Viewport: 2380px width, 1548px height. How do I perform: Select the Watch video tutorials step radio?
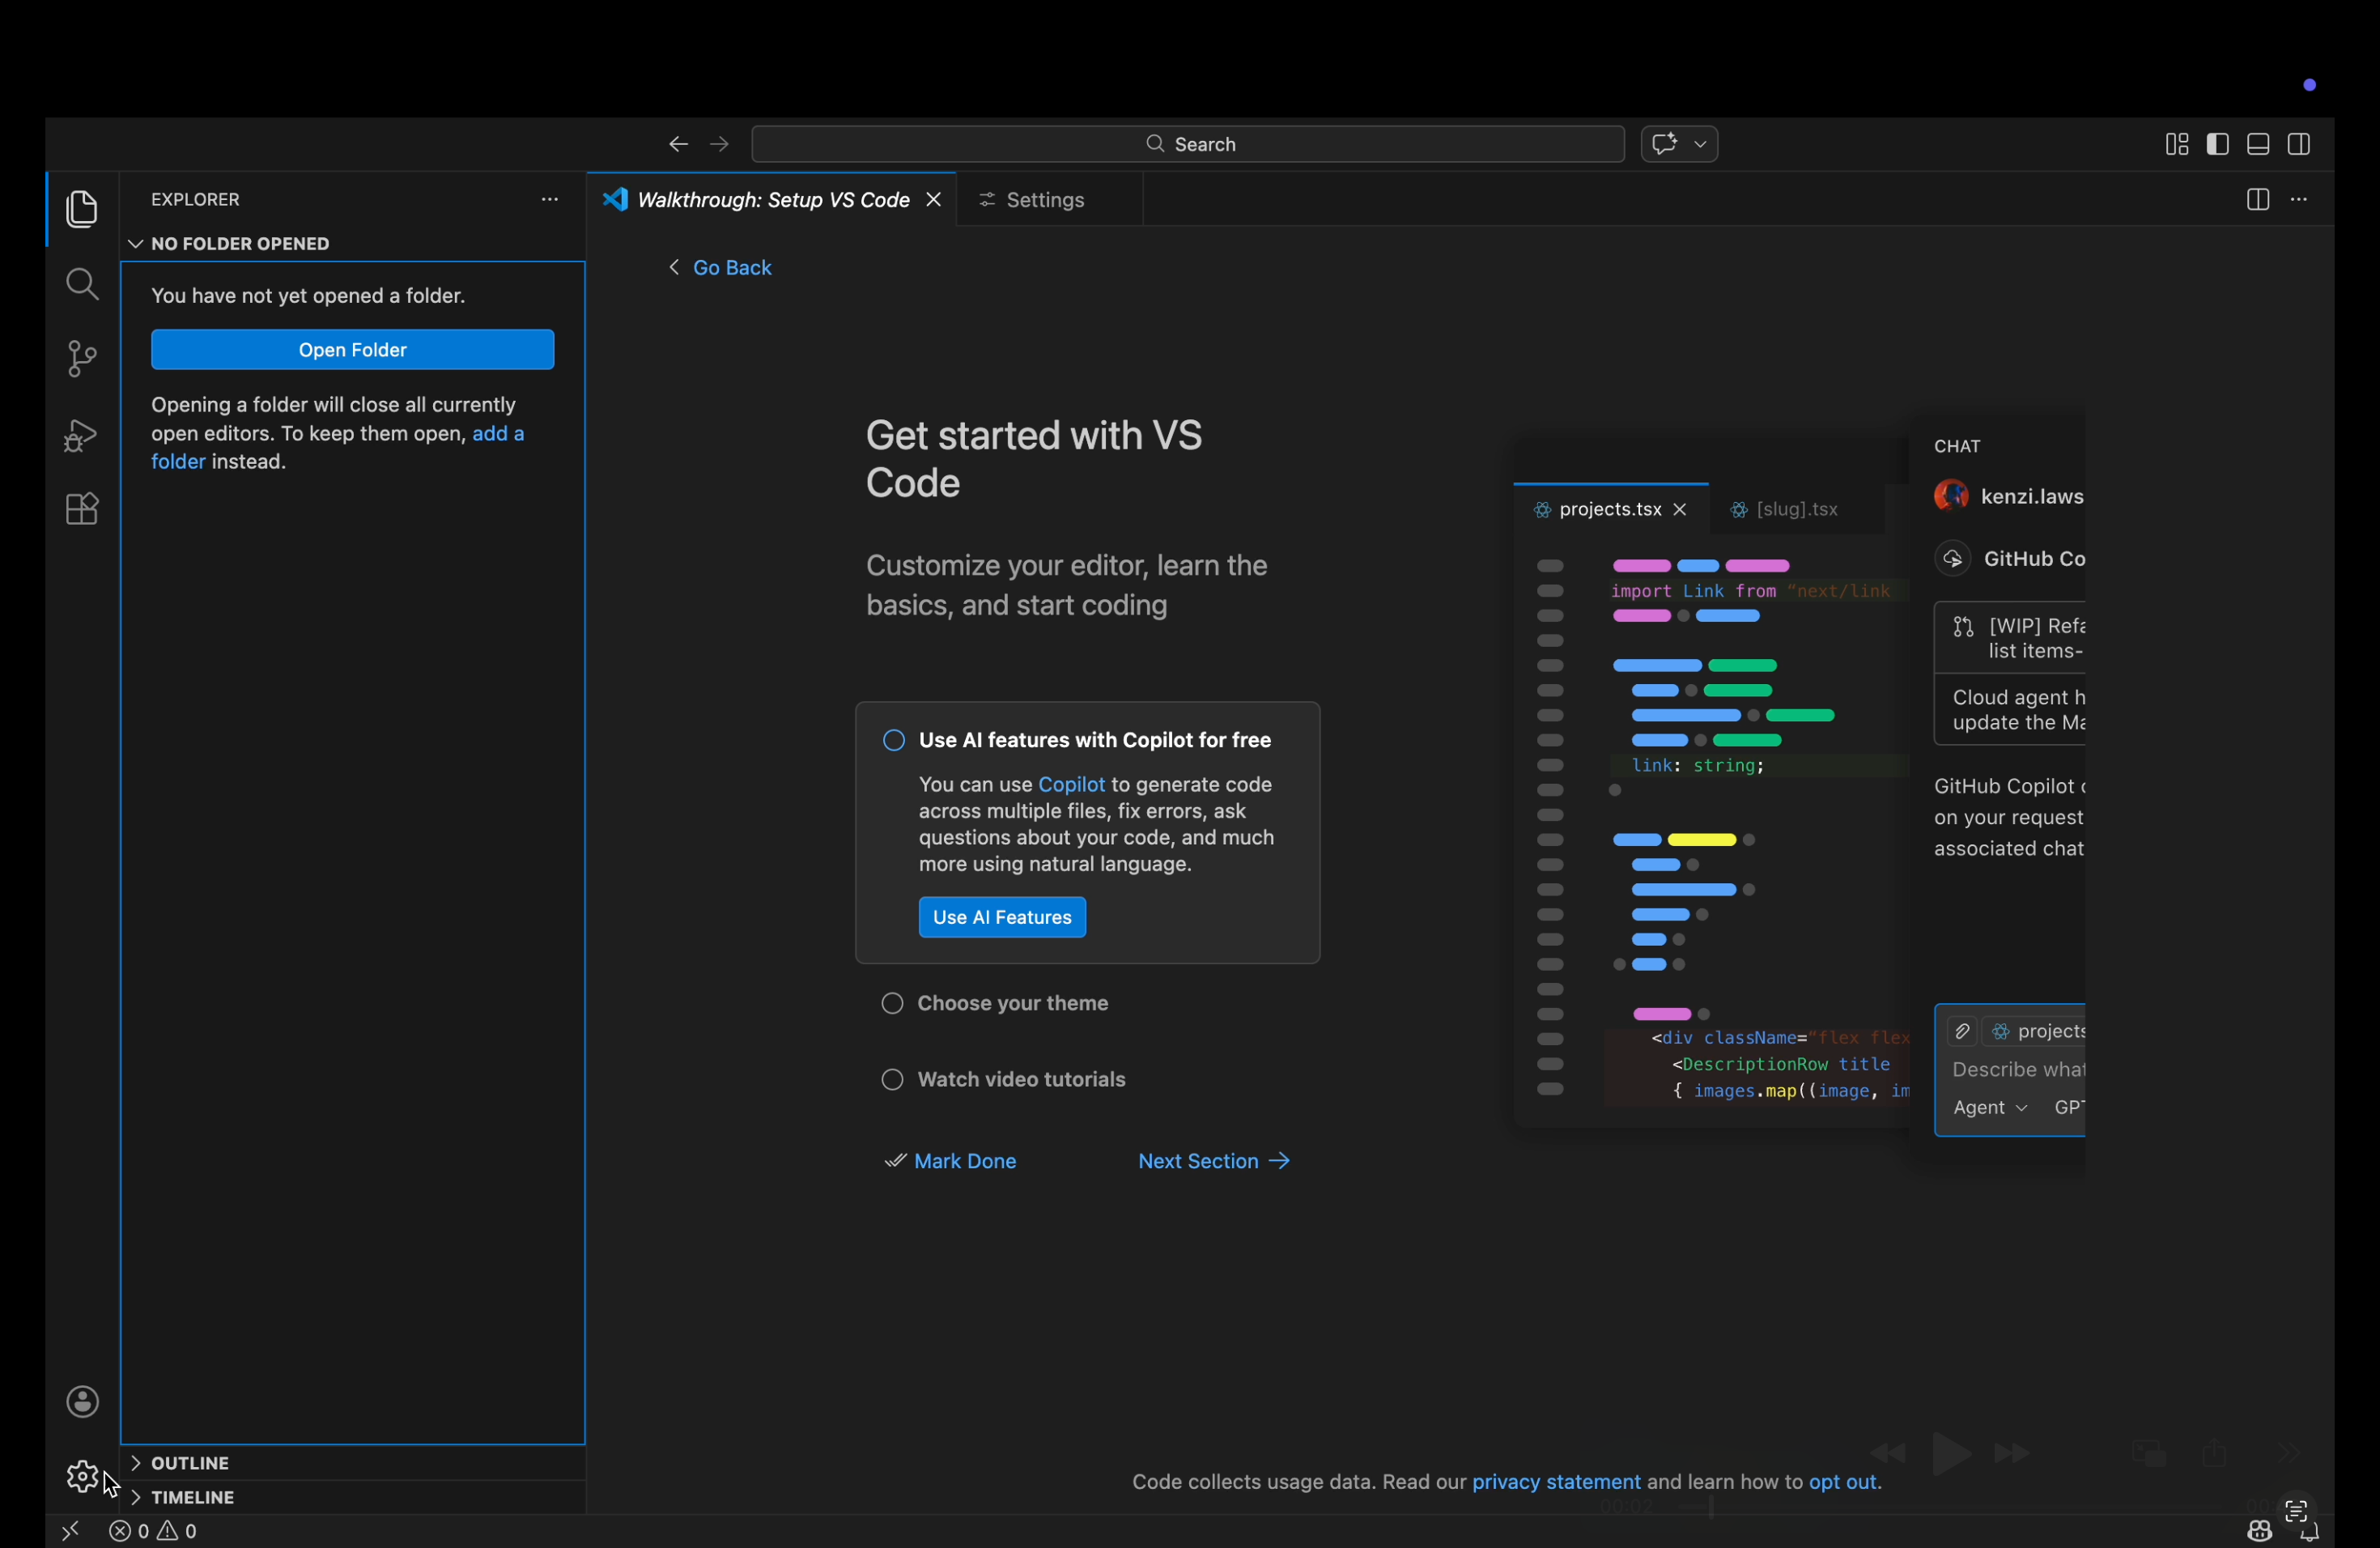pyautogui.click(x=892, y=1080)
